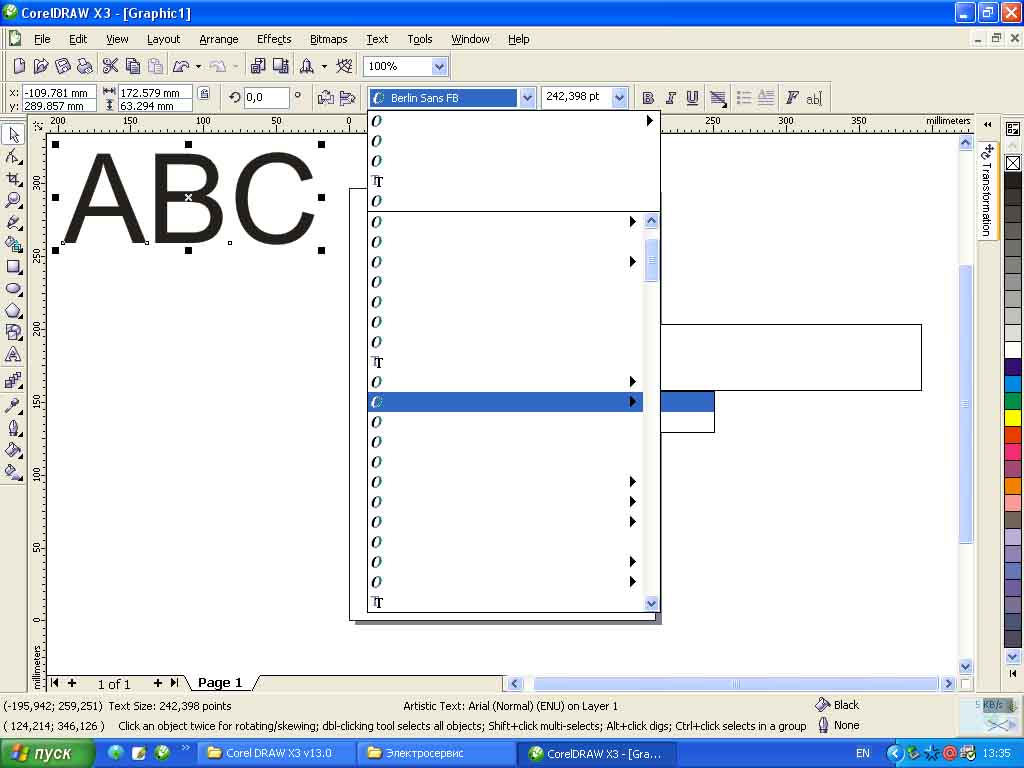This screenshot has height=768, width=1024.
Task: Open the Application launcher icon
Action: [306, 65]
